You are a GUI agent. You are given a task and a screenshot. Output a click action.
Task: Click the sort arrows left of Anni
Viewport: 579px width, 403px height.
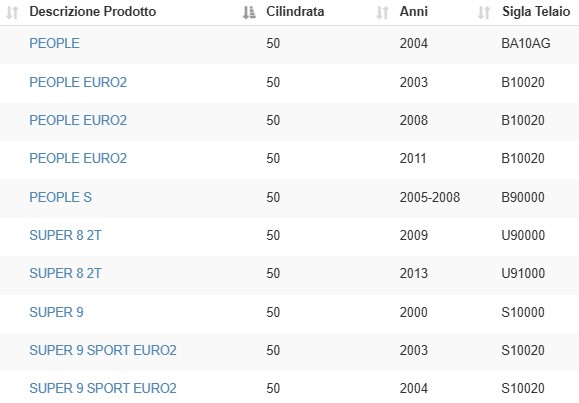tap(383, 13)
